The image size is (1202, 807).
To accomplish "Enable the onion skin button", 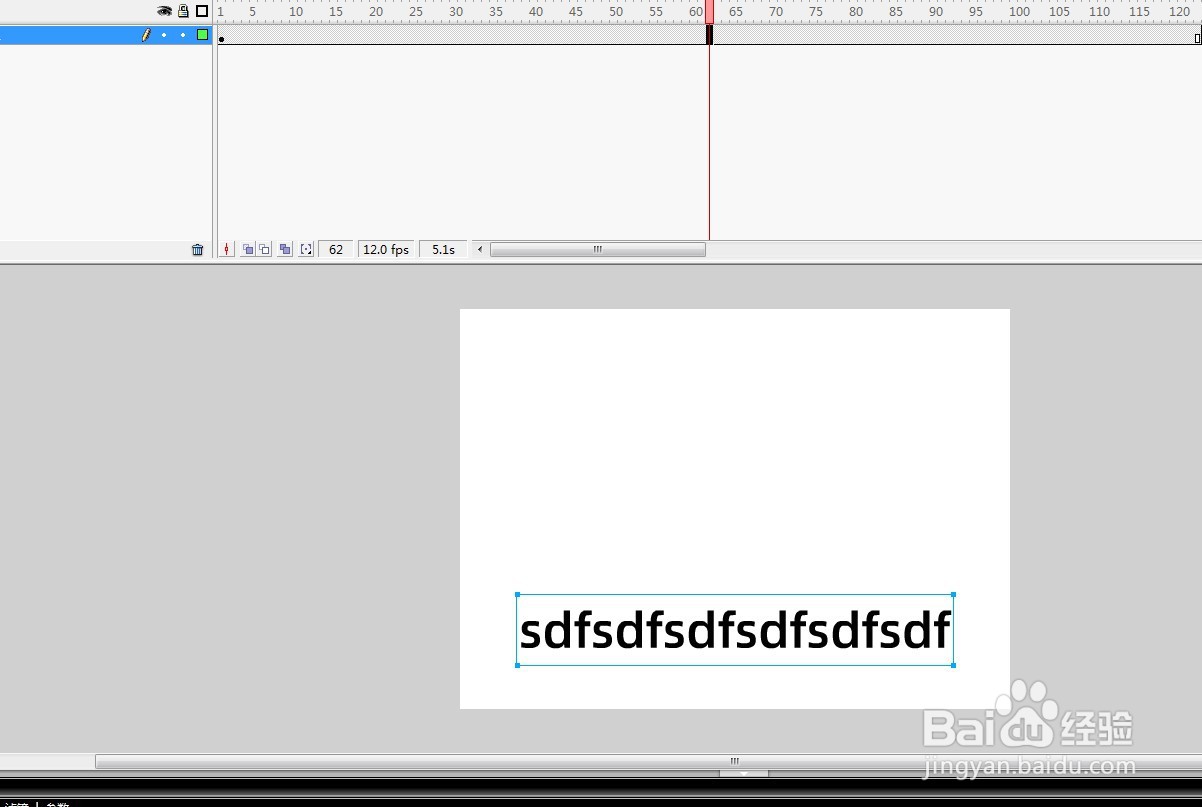I will pos(247,249).
